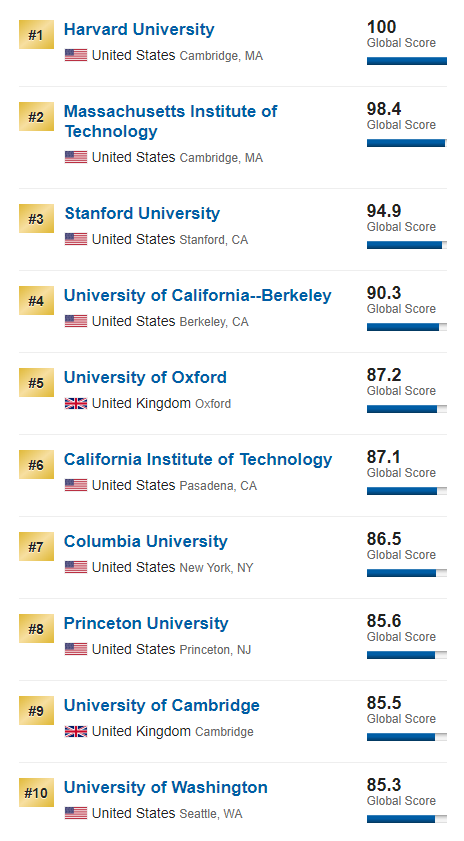Viewport: 464px width, 841px height.
Task: Click the #4 gold rank badge
Action: click(36, 301)
